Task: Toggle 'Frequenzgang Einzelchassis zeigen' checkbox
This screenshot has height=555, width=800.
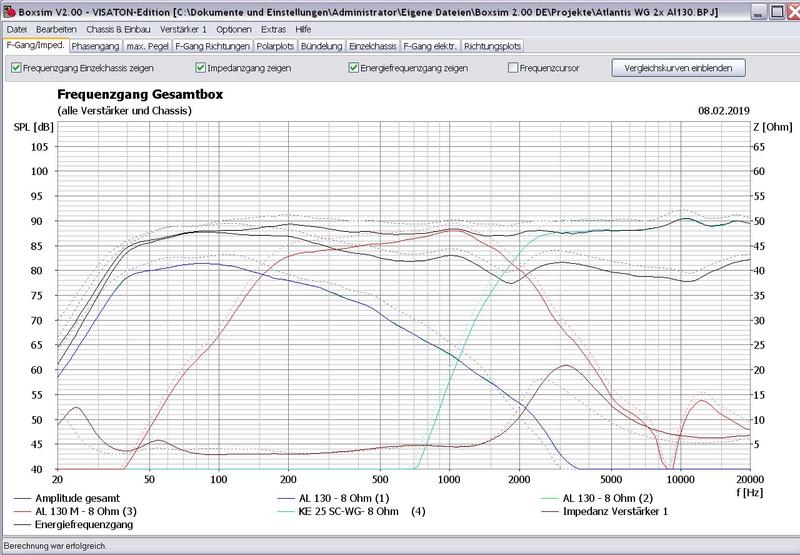Action: pyautogui.click(x=16, y=68)
